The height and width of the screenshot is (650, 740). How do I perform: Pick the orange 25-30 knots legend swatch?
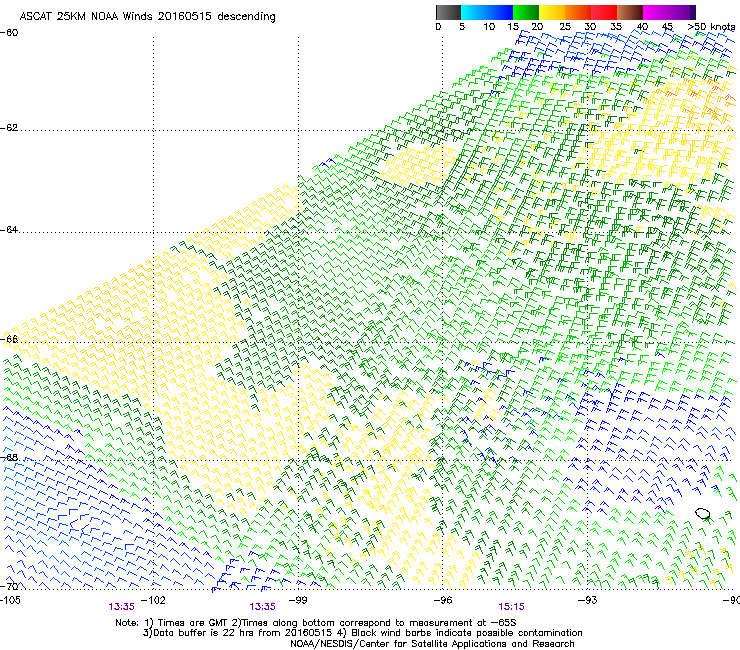point(578,12)
